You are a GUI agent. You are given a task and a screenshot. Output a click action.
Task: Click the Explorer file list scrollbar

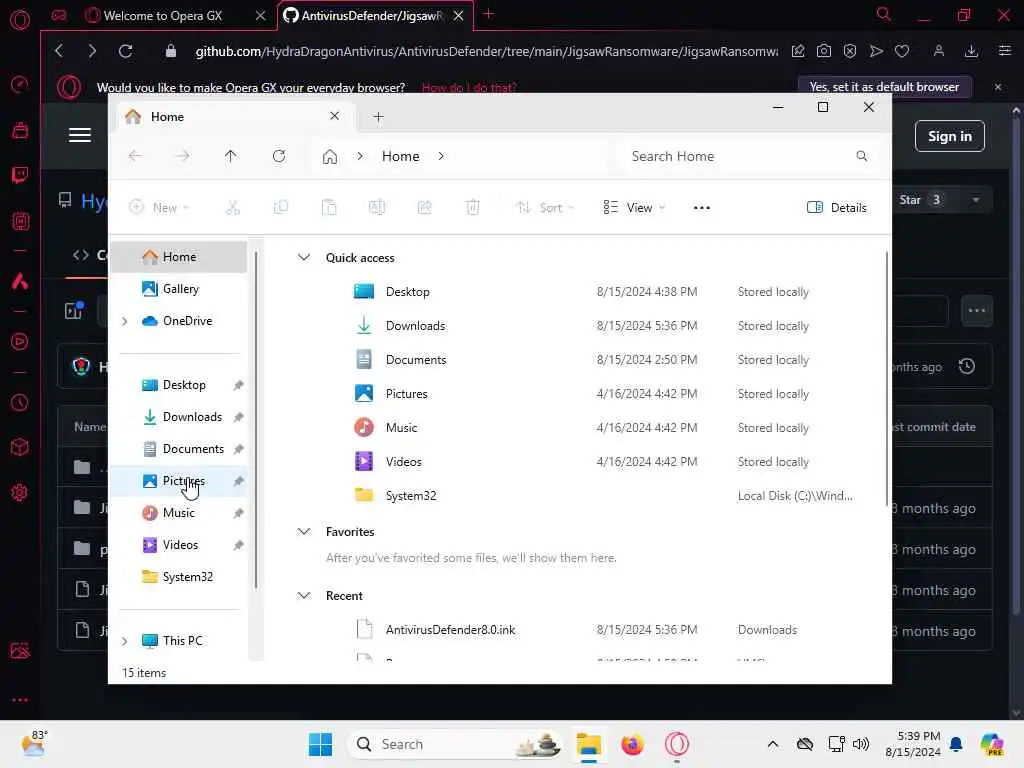tap(886, 379)
